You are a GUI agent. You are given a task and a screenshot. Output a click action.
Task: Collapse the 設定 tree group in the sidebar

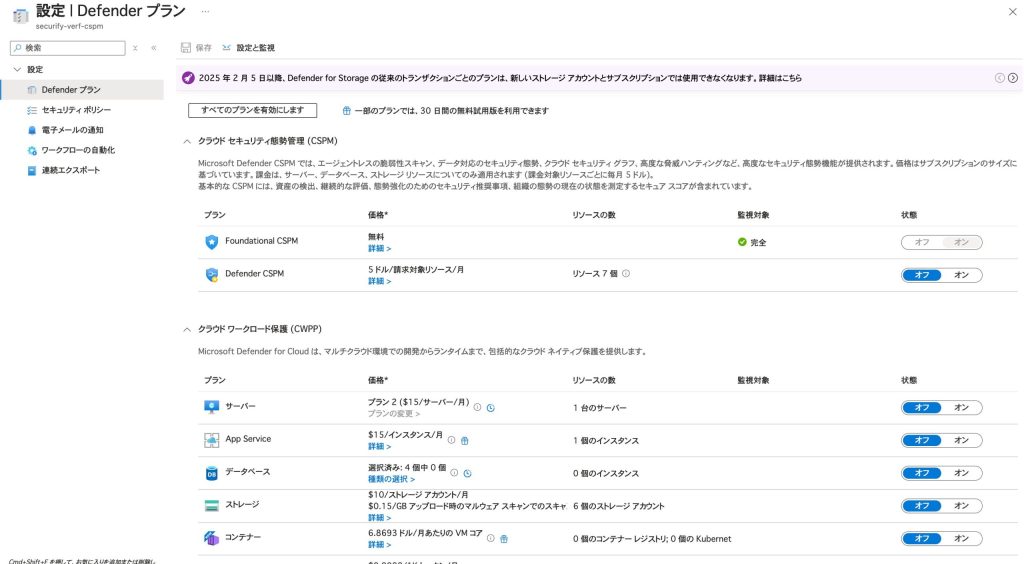coord(17,69)
